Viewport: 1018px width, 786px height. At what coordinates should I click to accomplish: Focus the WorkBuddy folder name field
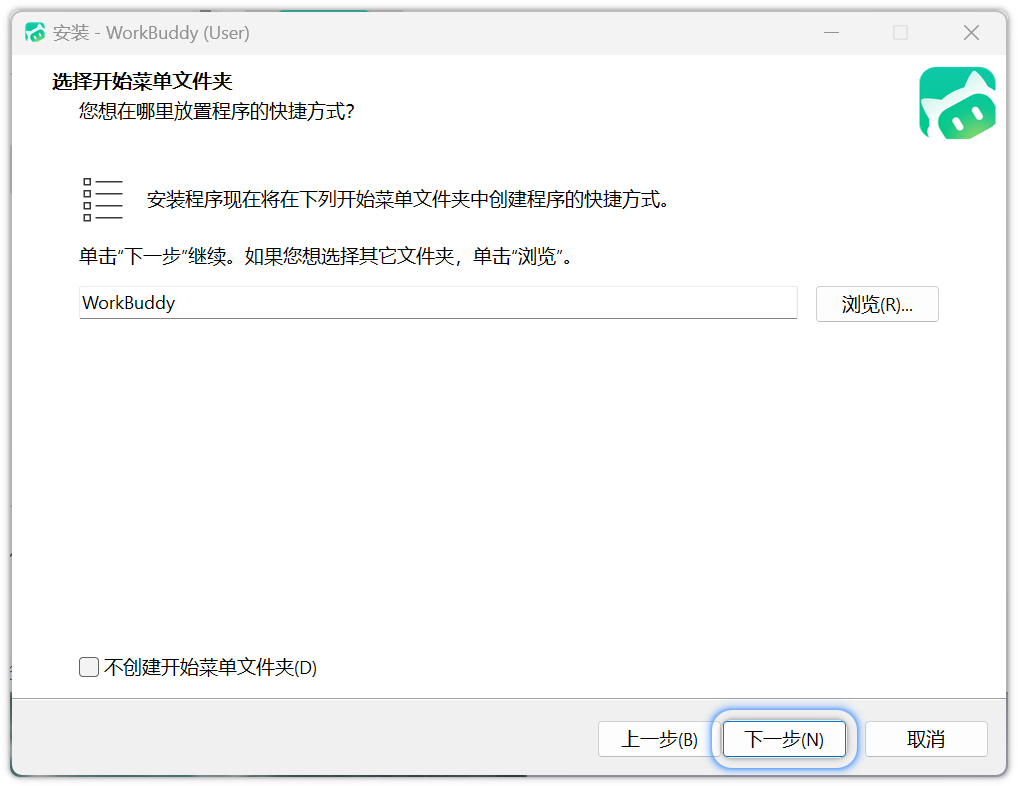[438, 303]
